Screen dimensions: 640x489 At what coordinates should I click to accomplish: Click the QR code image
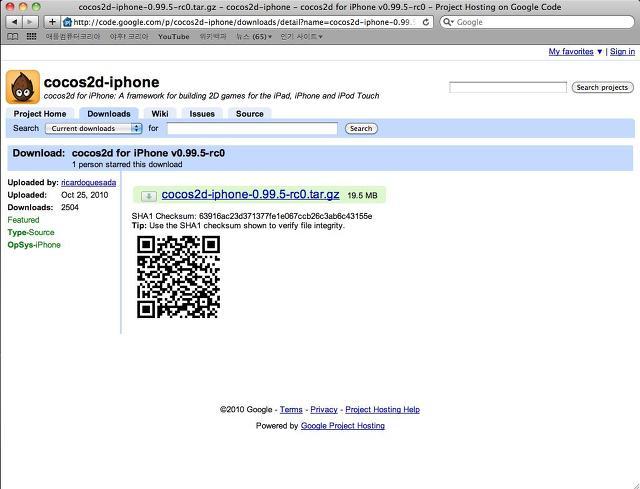pyautogui.click(x=178, y=277)
